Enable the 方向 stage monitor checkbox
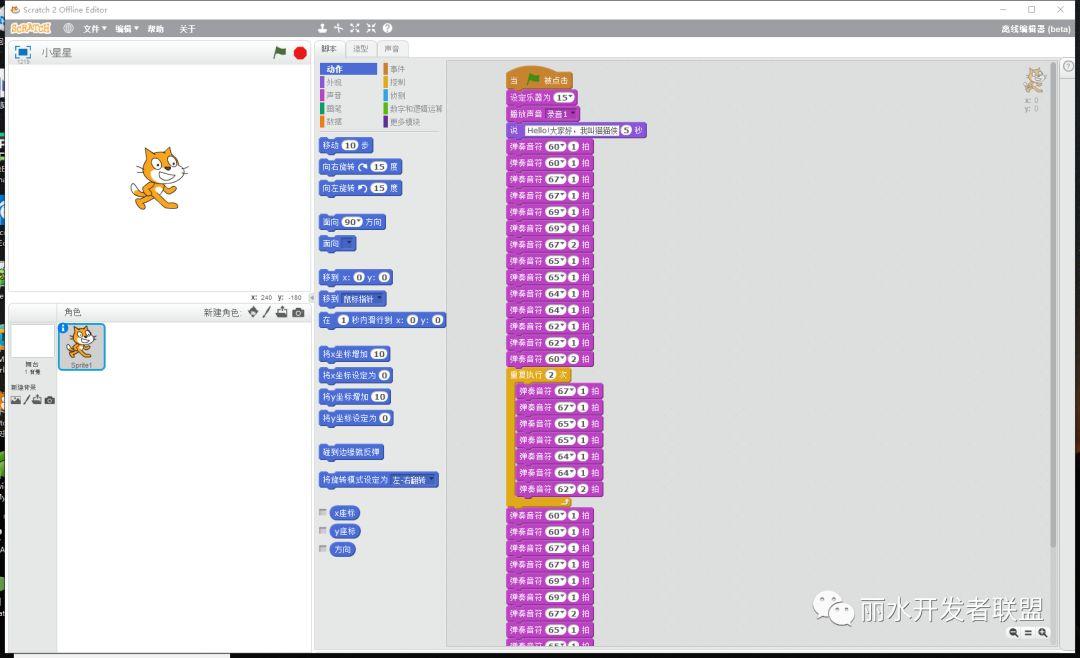 click(322, 548)
